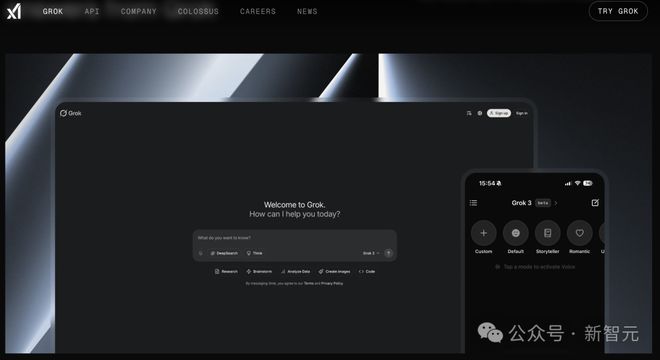Toggle Think mode with the lightbulb

[255, 253]
